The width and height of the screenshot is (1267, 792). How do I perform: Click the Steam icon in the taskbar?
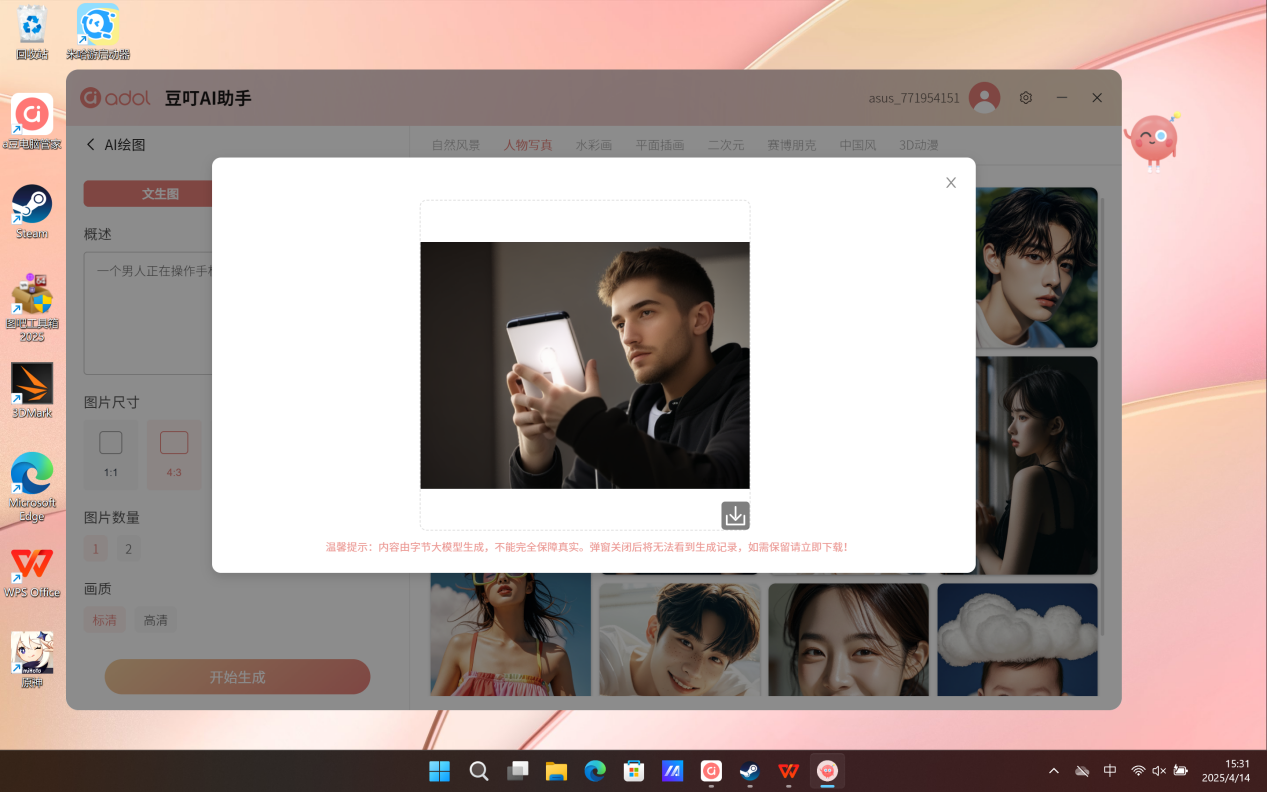click(750, 771)
